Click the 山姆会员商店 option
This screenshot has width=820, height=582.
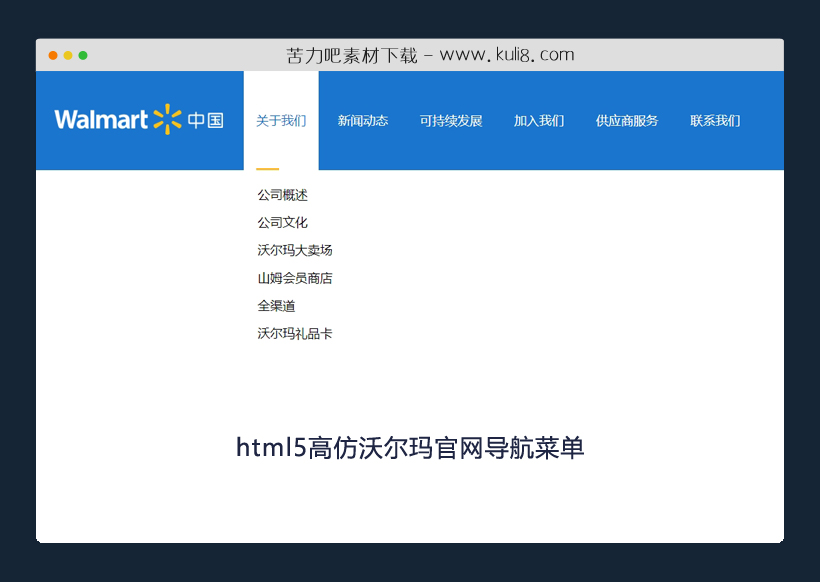pyautogui.click(x=295, y=278)
